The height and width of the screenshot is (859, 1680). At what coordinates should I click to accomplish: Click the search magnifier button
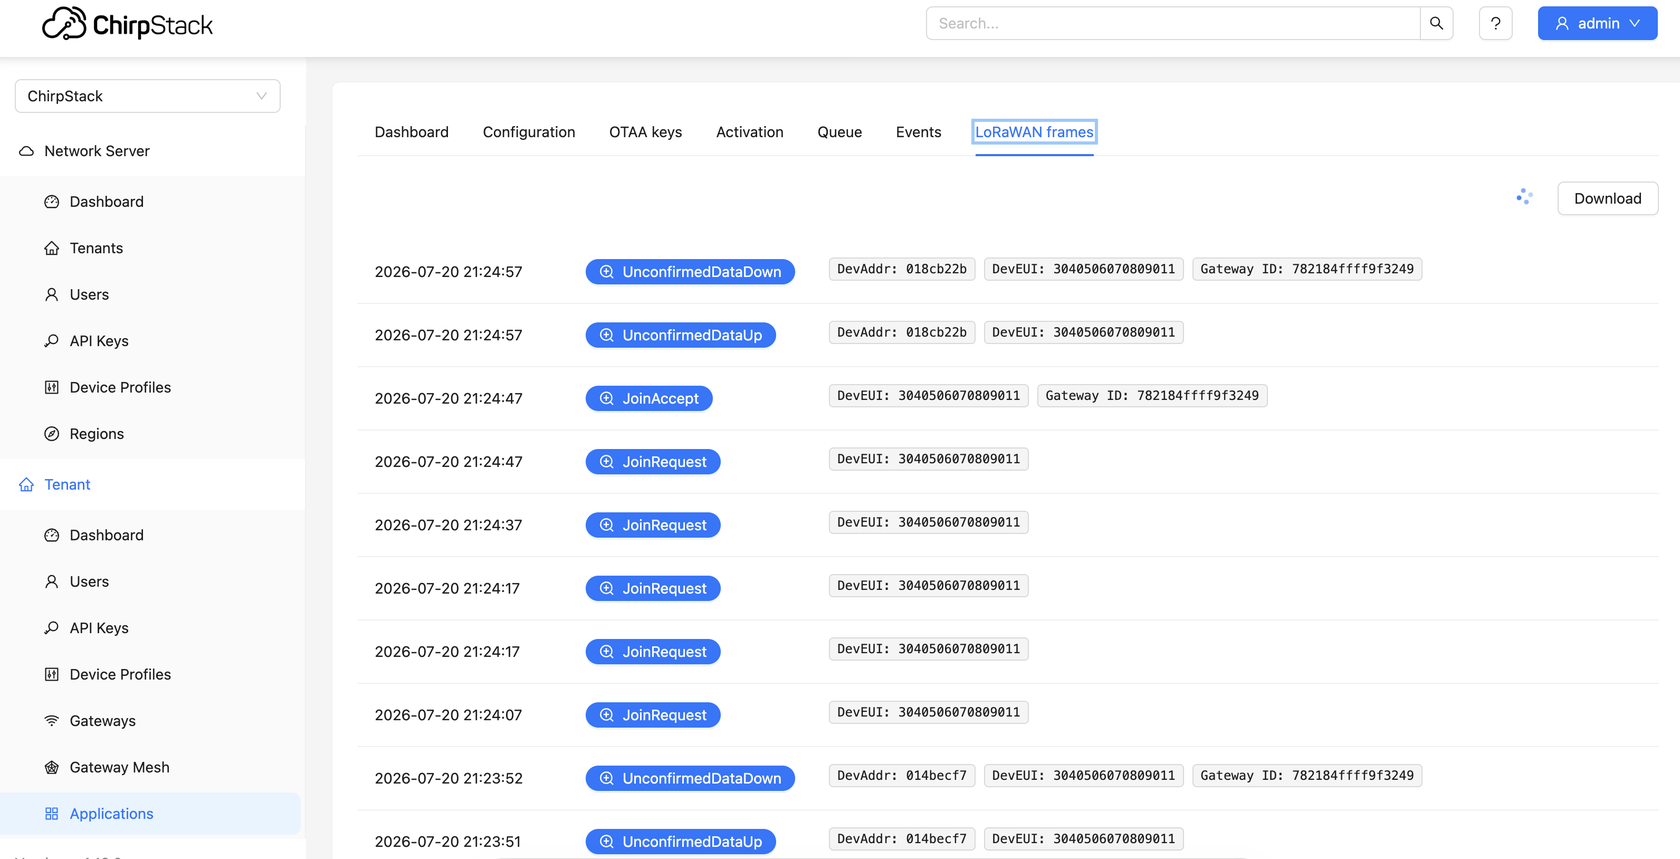pyautogui.click(x=1436, y=23)
